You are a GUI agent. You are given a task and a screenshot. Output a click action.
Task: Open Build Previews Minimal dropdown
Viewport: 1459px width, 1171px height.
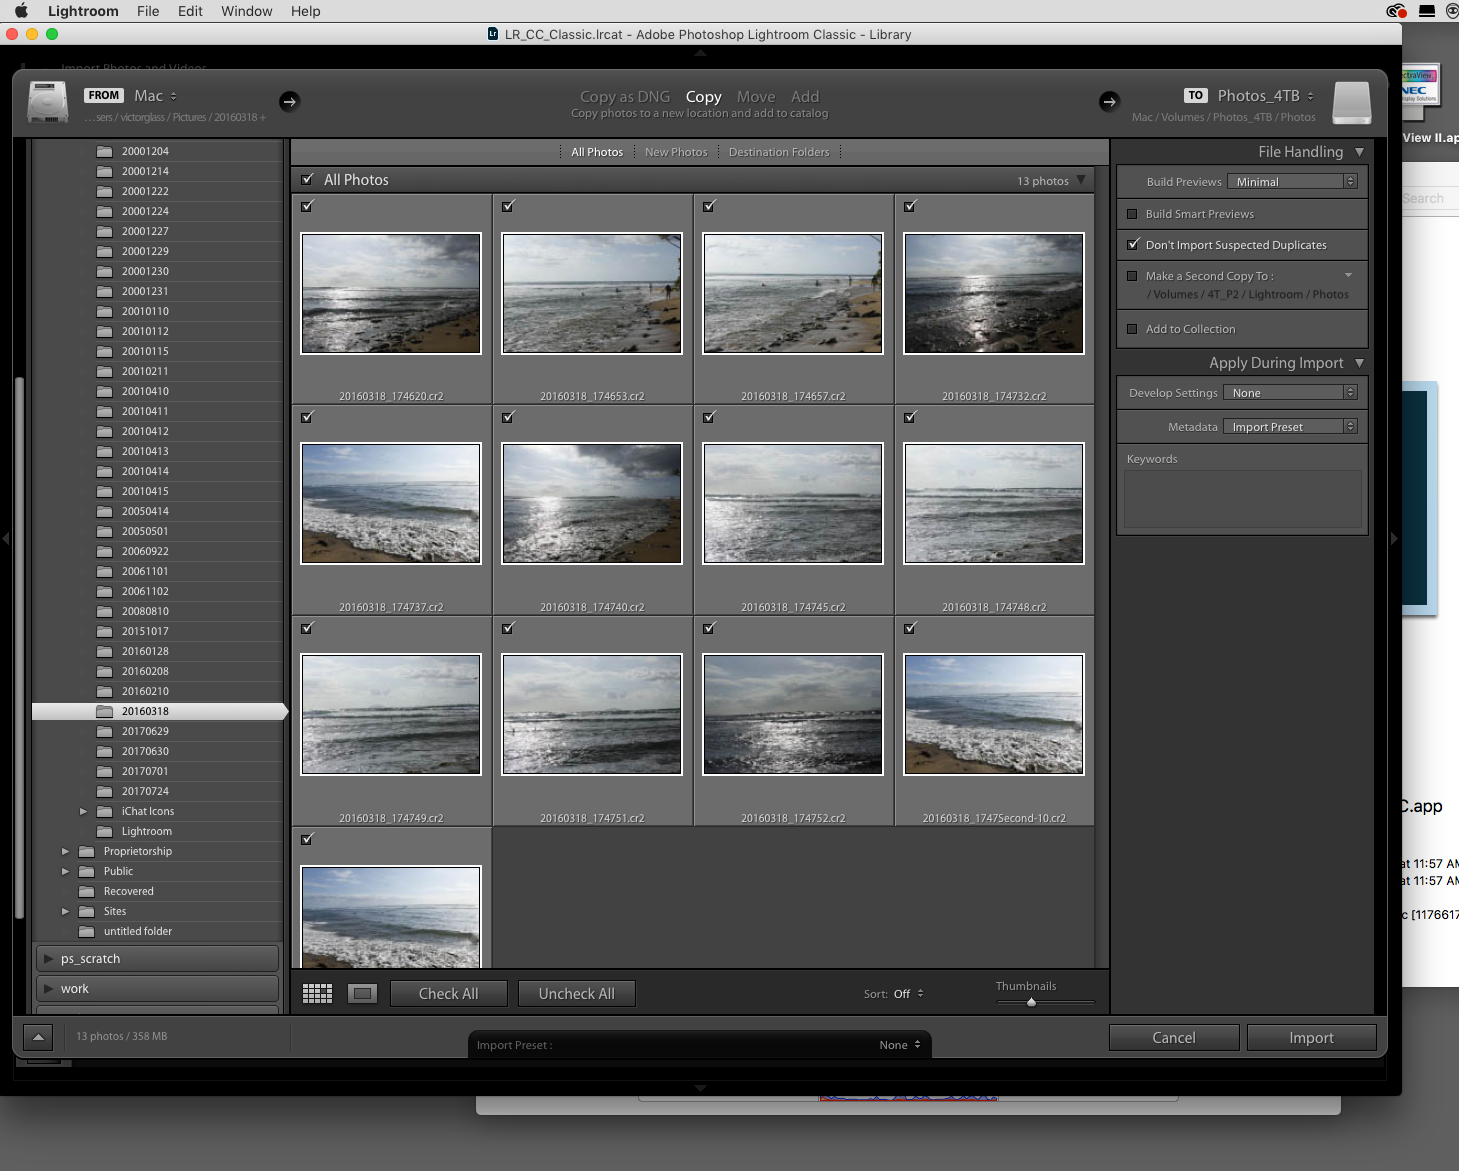(1292, 182)
